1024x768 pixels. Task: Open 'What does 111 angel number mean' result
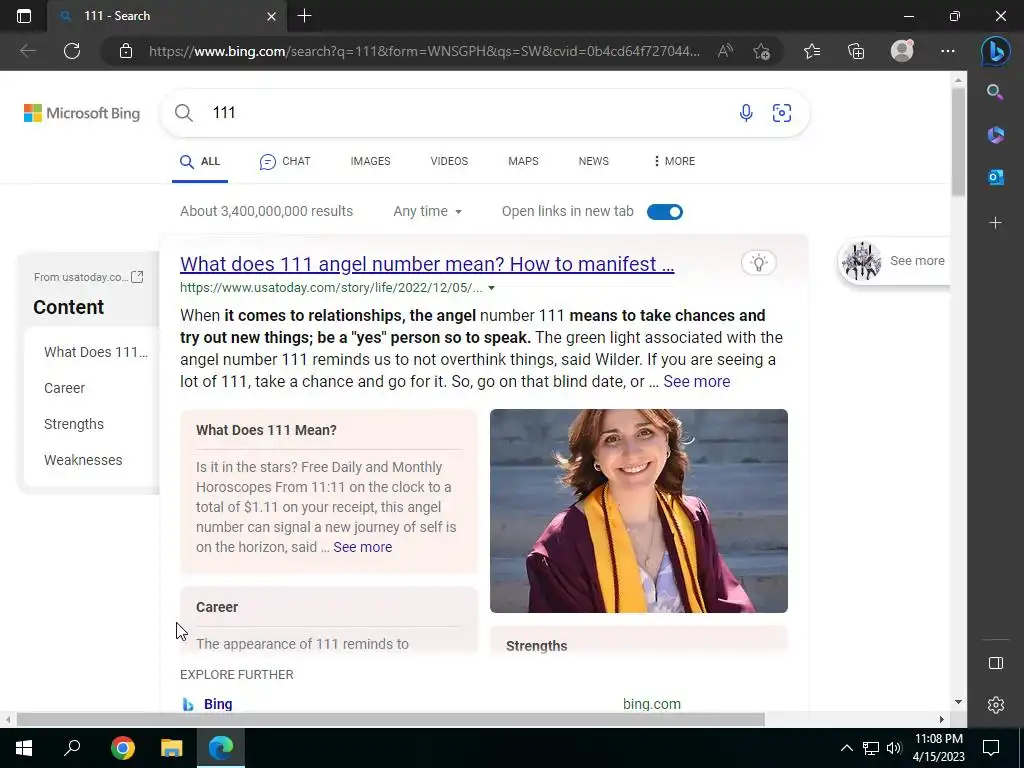427,264
